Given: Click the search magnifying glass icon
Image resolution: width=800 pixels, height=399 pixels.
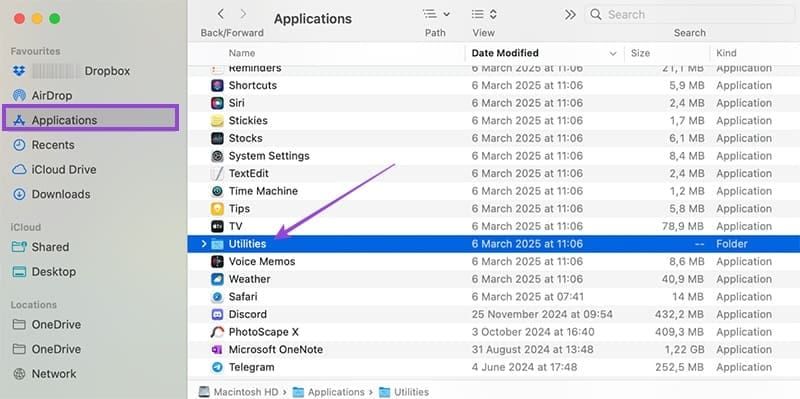Looking at the screenshot, I should coord(595,14).
